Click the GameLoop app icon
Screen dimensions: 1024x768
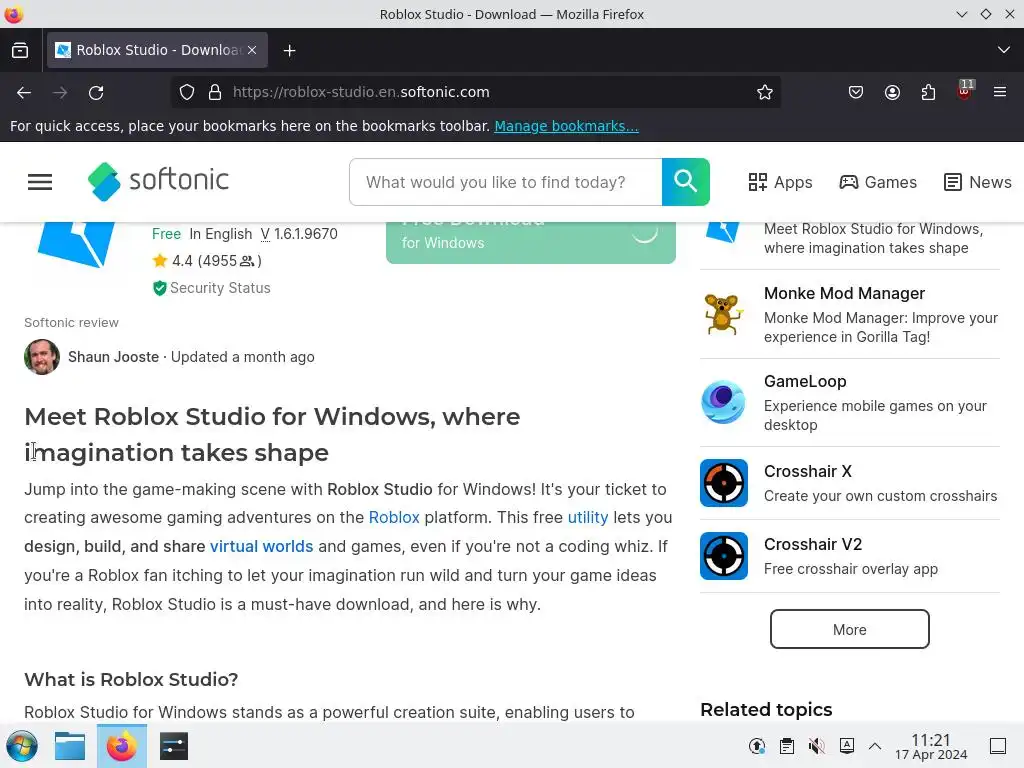click(723, 402)
